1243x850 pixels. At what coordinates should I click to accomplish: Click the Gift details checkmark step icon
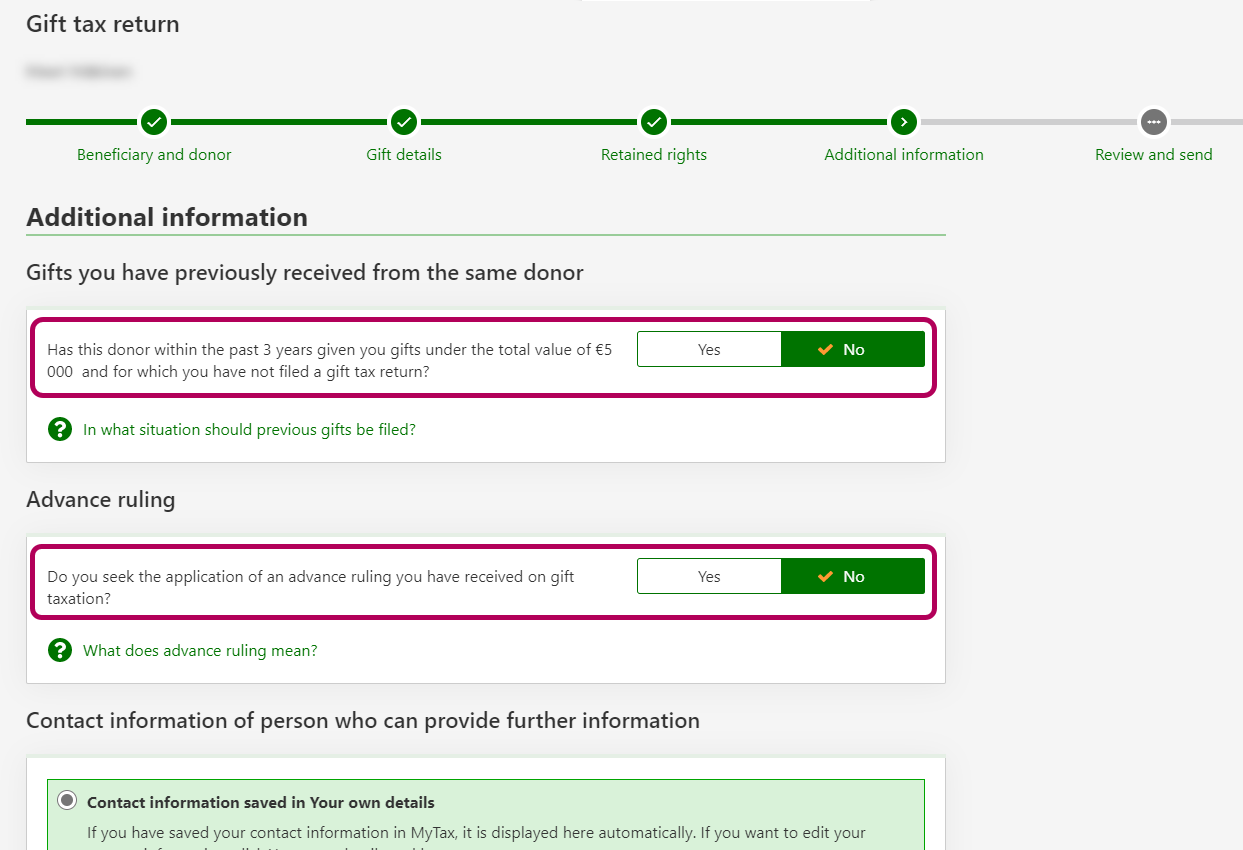[404, 122]
